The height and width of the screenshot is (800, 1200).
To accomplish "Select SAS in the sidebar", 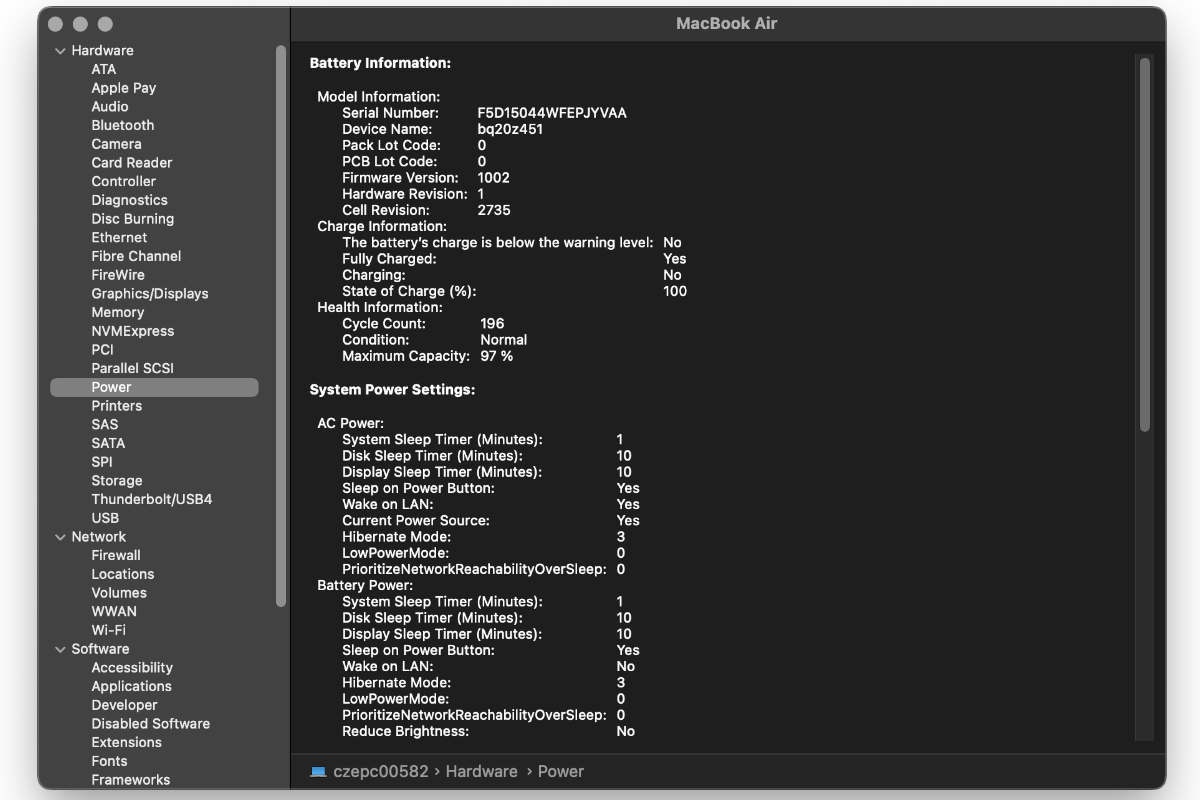I will tap(105, 424).
